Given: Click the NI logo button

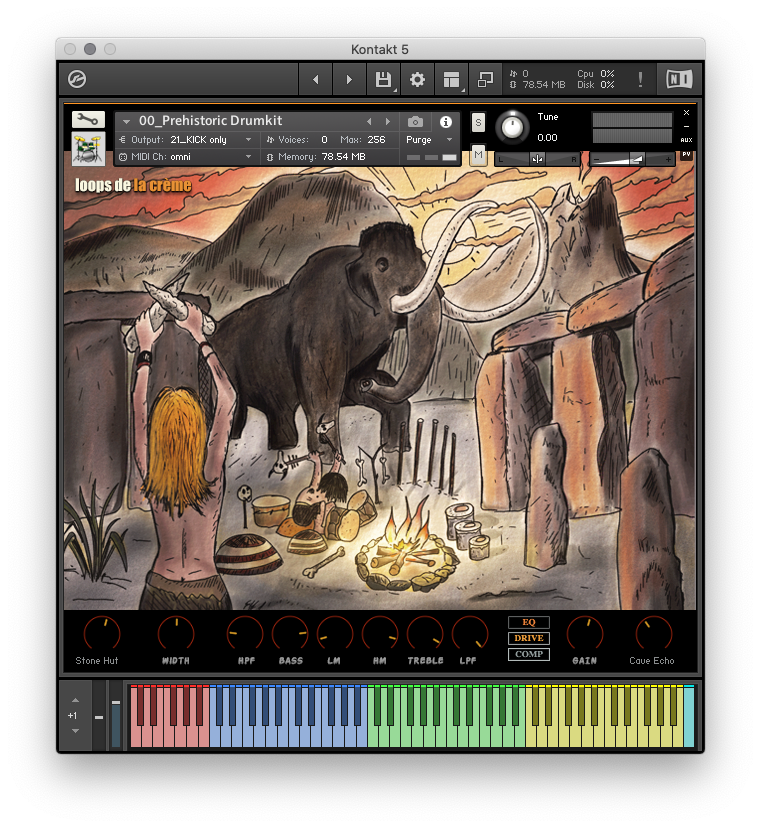Looking at the screenshot, I should pos(679,80).
